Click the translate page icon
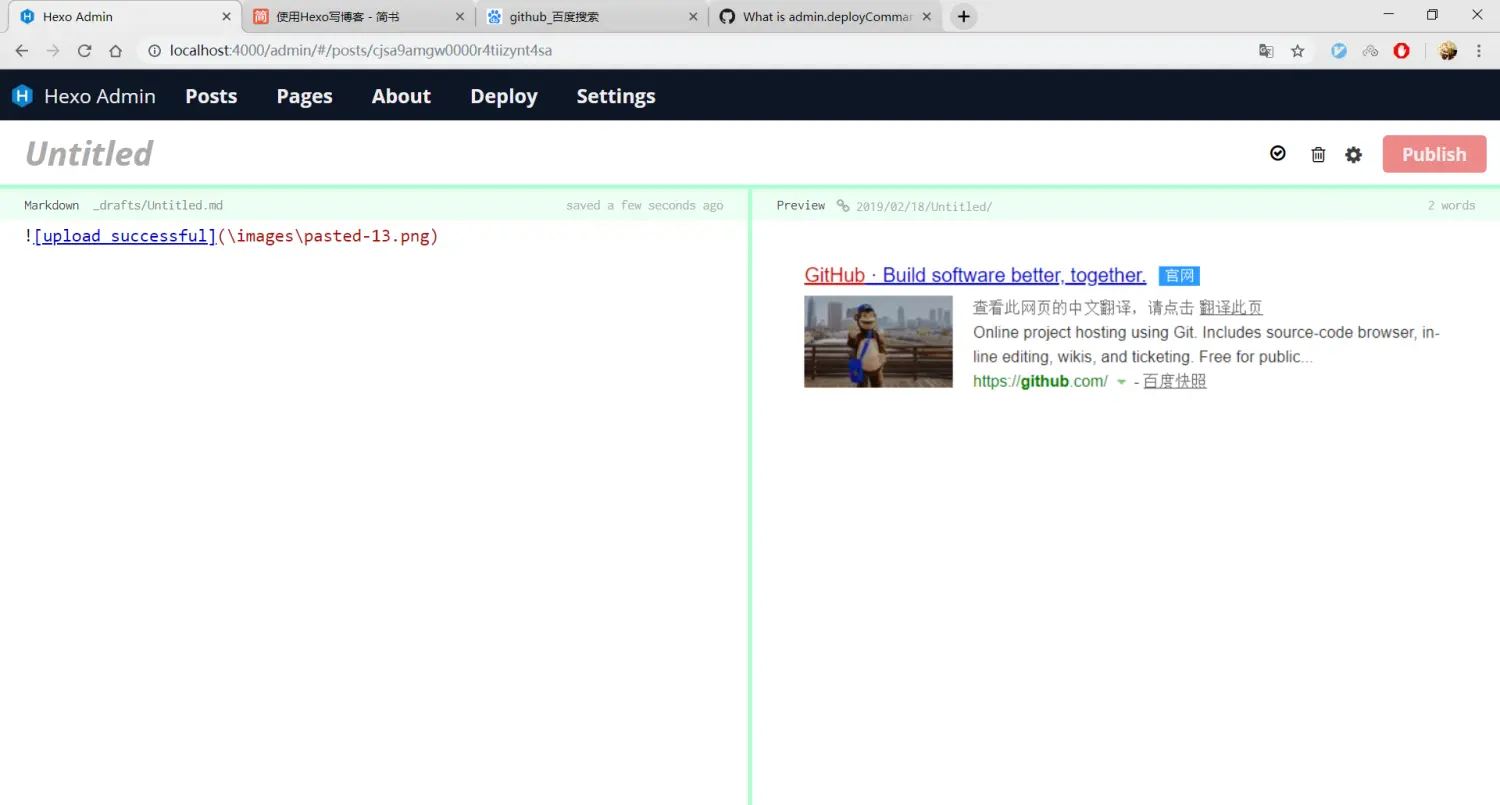1500x805 pixels. pos(1266,51)
